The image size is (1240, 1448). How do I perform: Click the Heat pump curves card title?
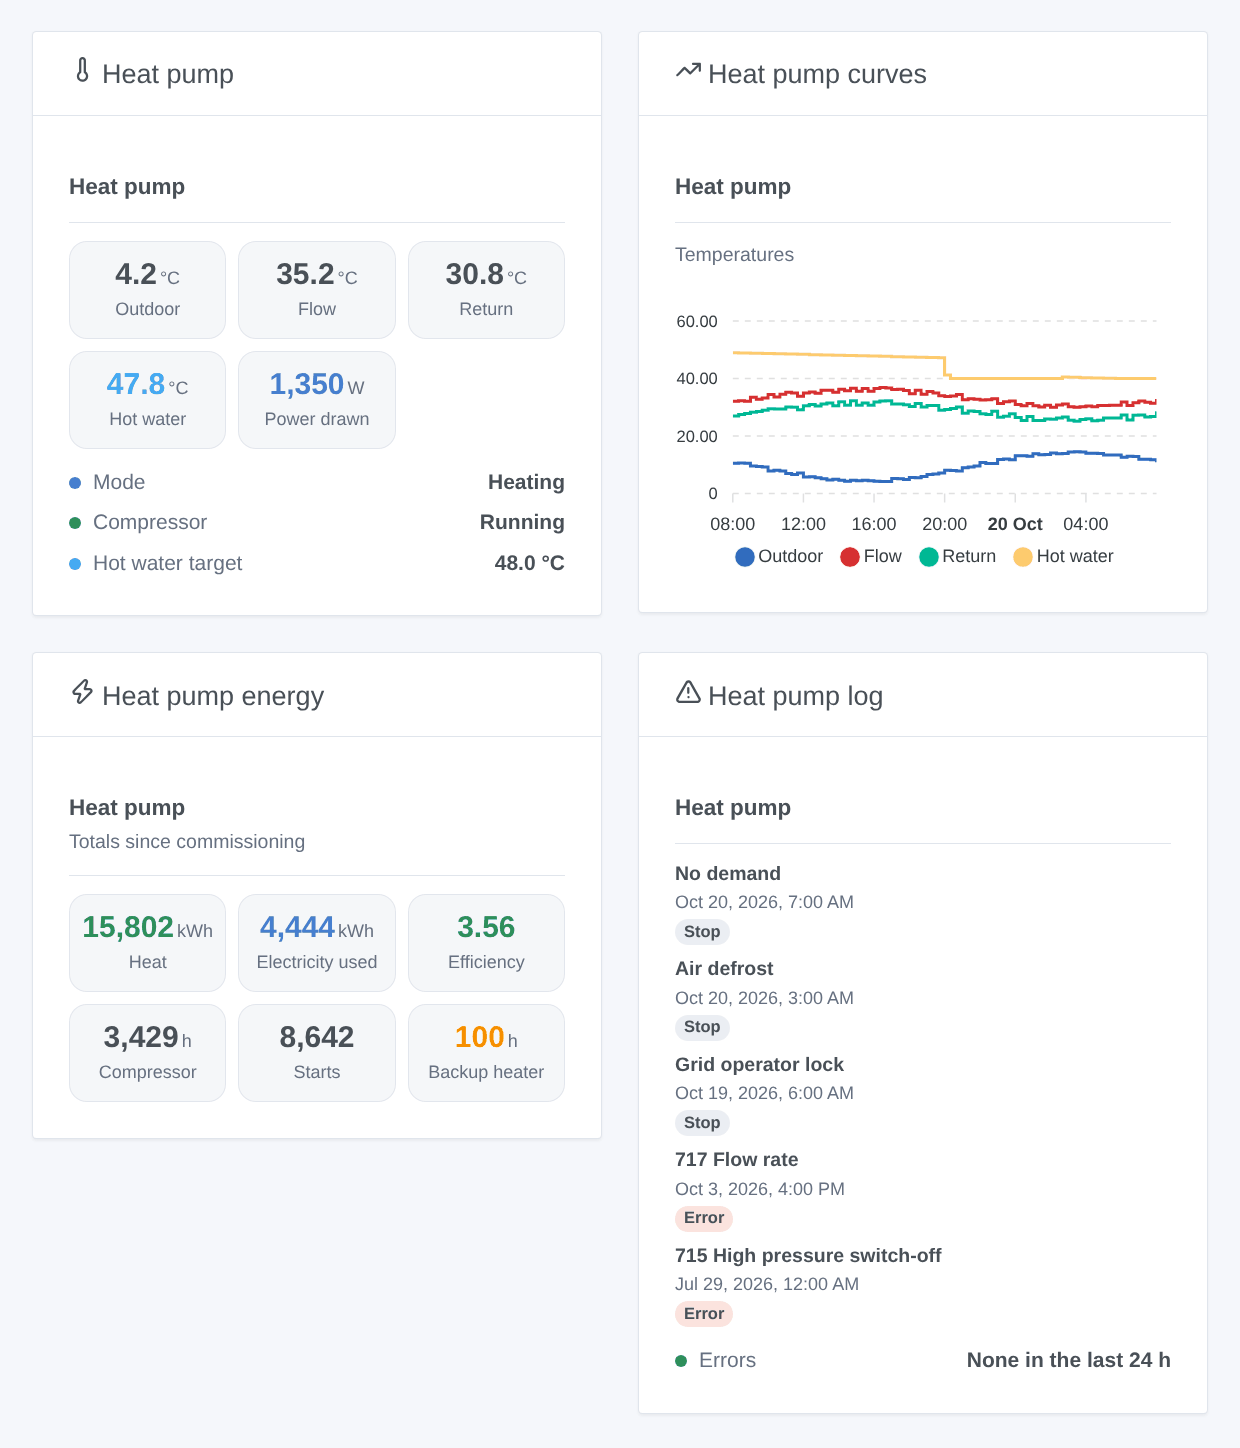(817, 74)
